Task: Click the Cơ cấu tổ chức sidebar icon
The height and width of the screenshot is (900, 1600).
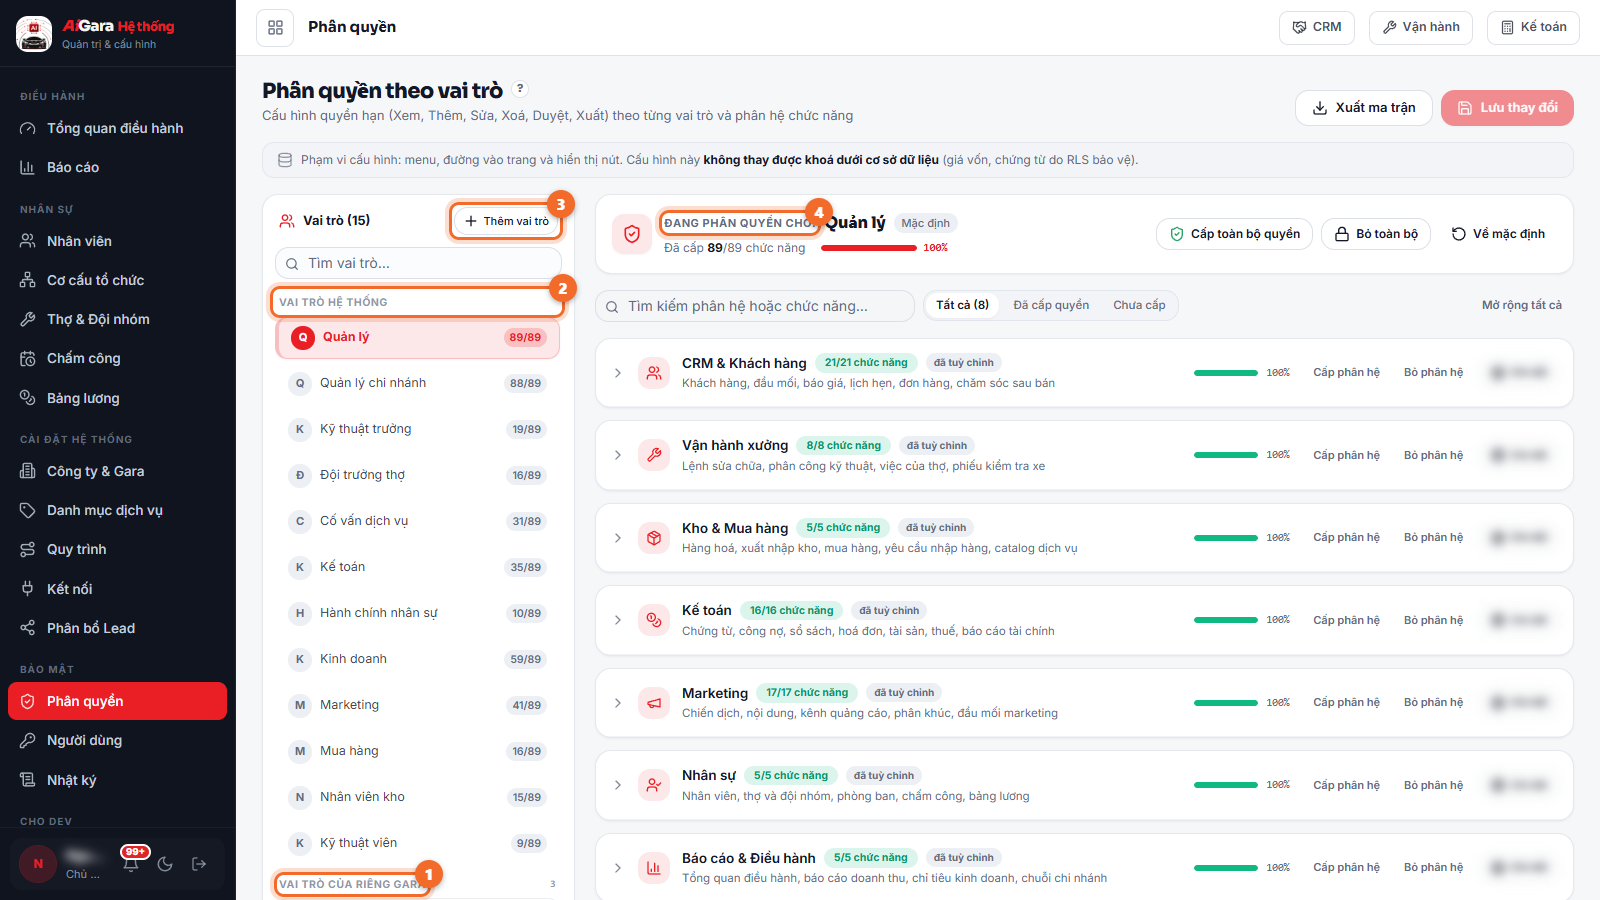Action: tap(28, 280)
